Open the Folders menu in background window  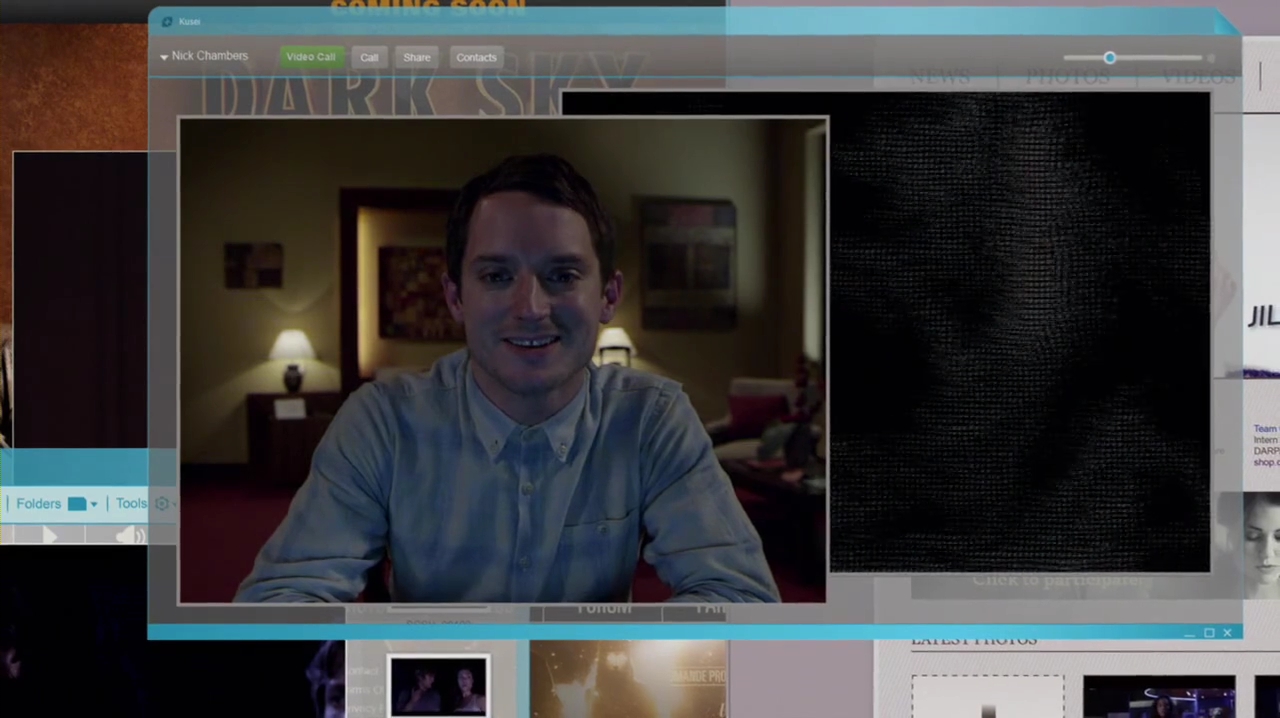click(x=39, y=504)
